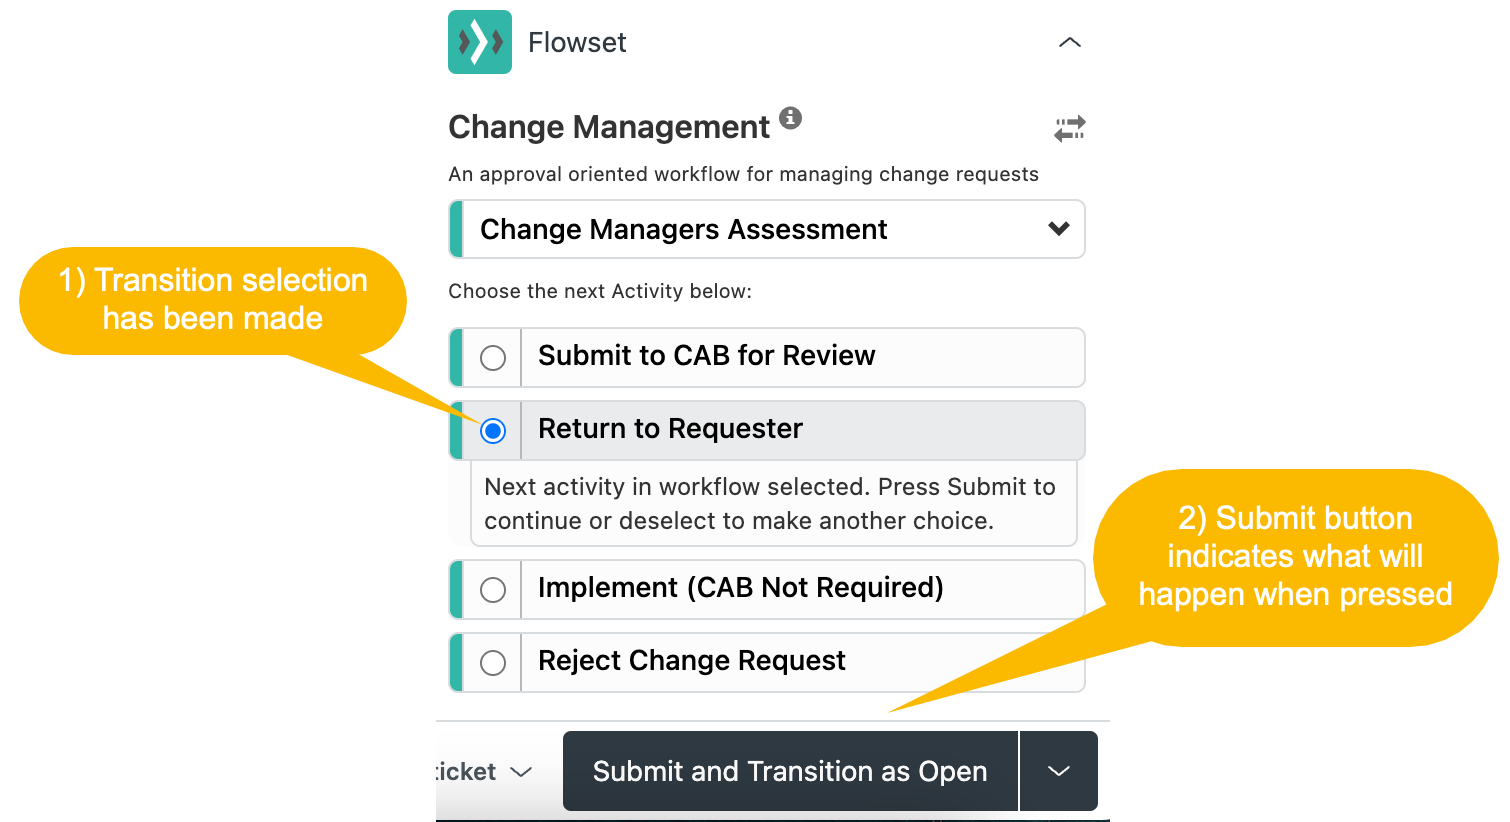Collapse the Flowset panel with the up chevron
The height and width of the screenshot is (822, 1510).
point(1070,42)
